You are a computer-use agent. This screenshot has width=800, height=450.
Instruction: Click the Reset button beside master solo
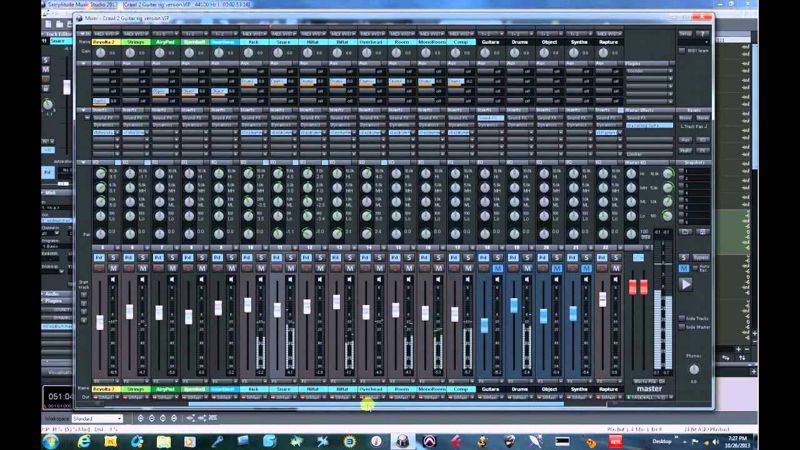point(701,258)
